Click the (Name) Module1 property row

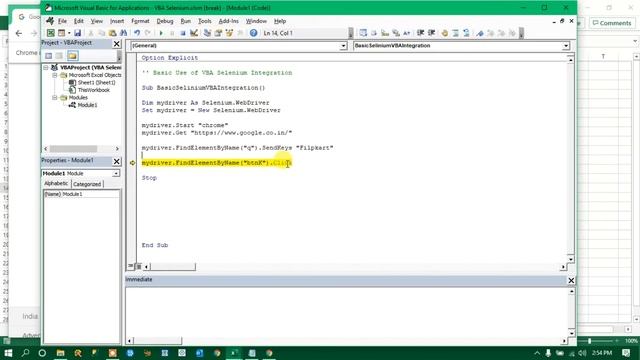pyautogui.click(x=81, y=194)
